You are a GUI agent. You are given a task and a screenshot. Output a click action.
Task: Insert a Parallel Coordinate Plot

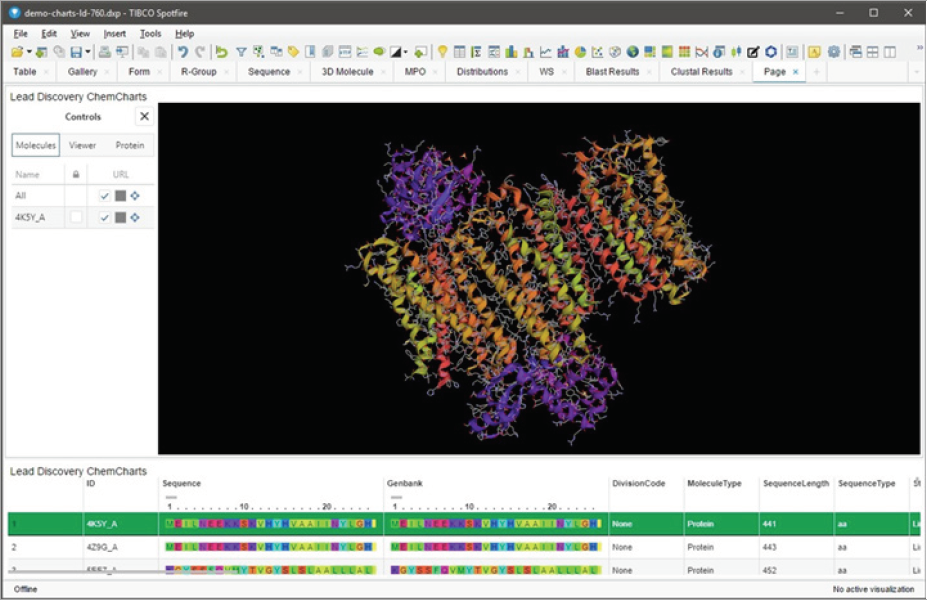(x=701, y=52)
